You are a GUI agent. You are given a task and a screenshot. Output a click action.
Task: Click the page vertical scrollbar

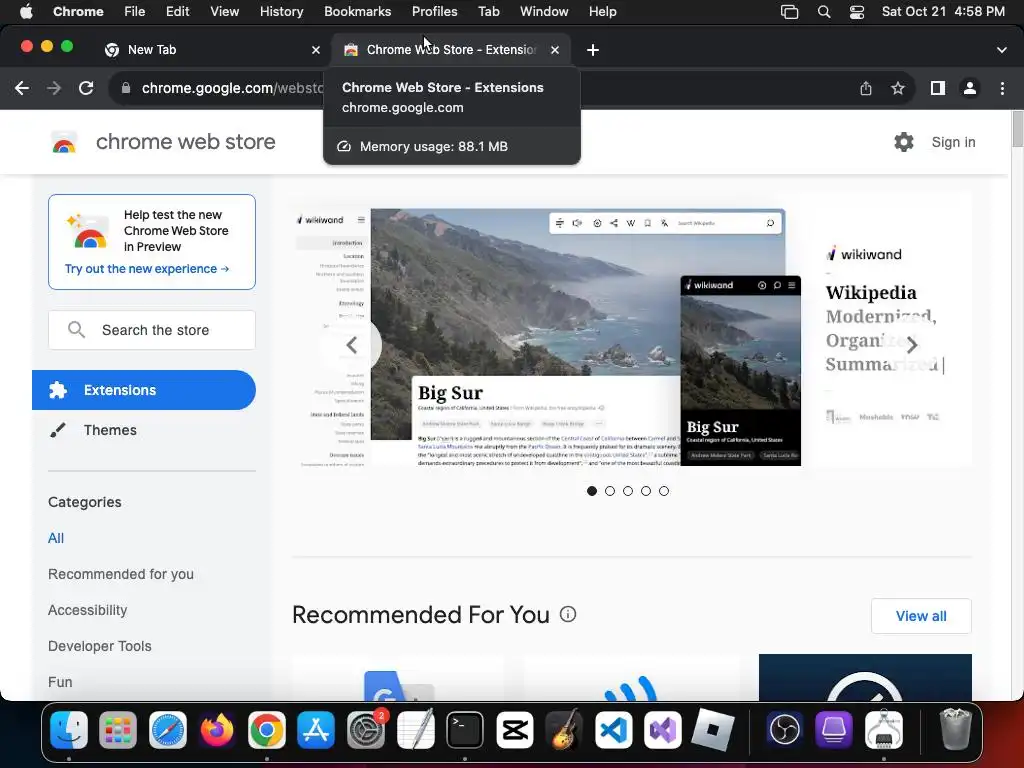coord(1017,129)
